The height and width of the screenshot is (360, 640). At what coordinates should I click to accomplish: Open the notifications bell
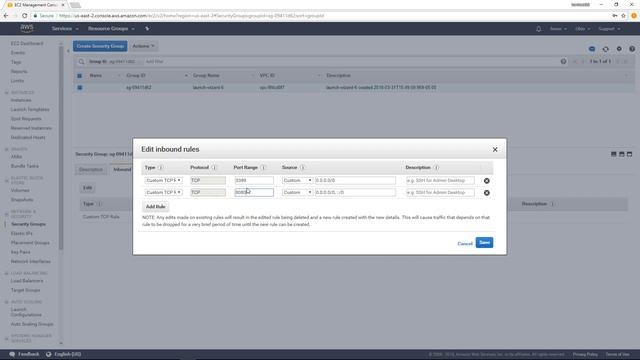click(x=538, y=29)
